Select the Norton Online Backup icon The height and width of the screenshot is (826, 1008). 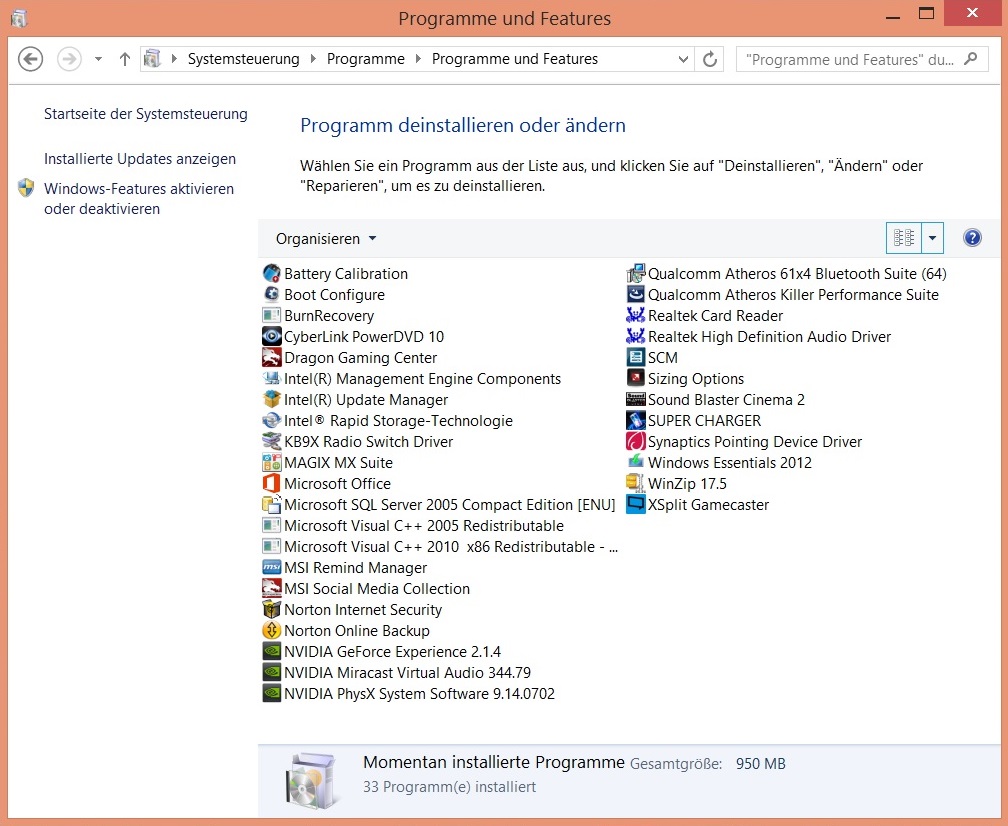pyautogui.click(x=271, y=631)
